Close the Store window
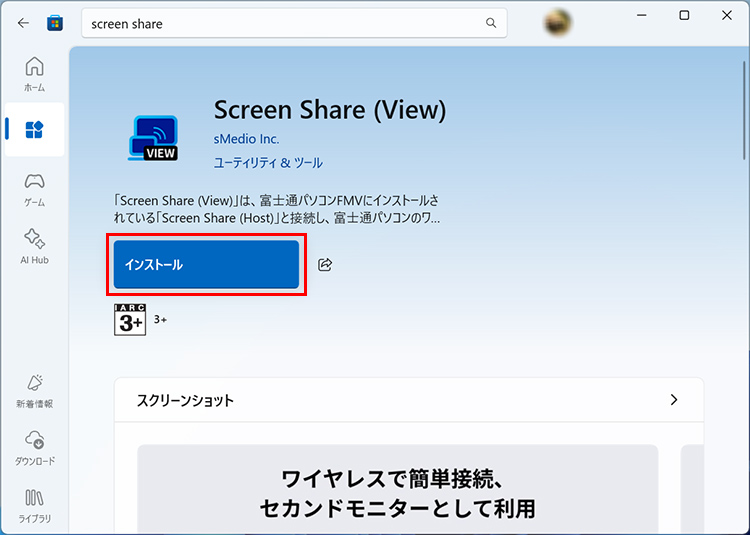This screenshot has width=750, height=535. tap(727, 15)
